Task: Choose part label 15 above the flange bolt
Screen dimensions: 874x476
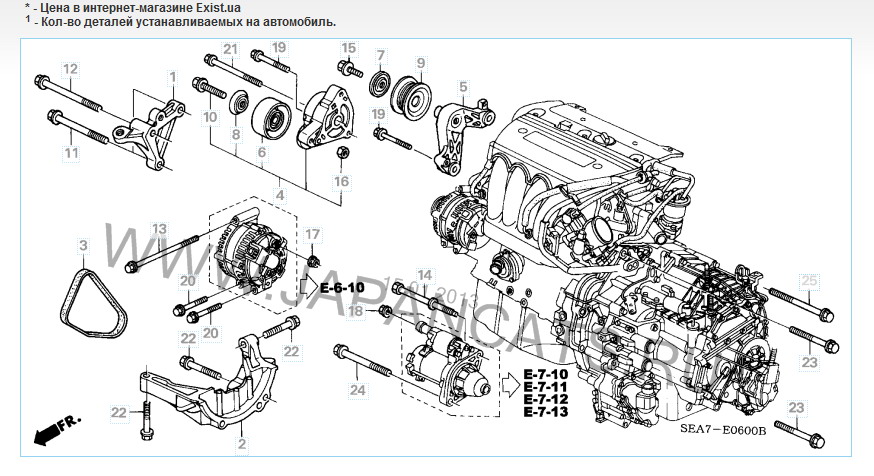Action: click(x=348, y=48)
